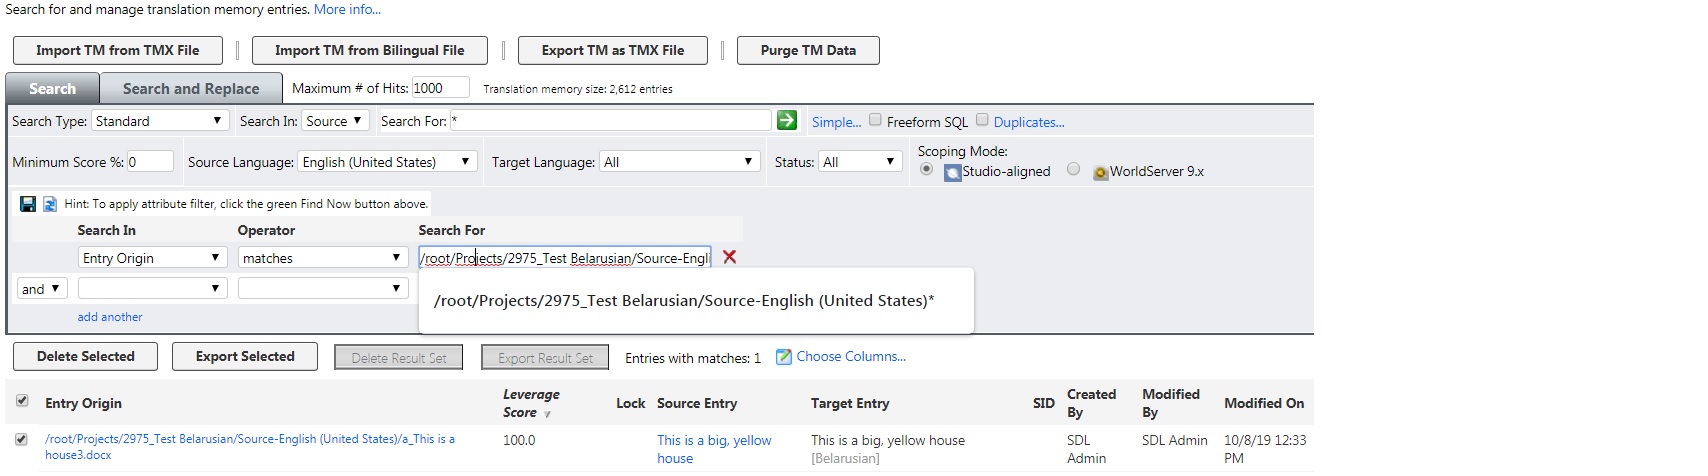The width and height of the screenshot is (1708, 476).
Task: Select the Search tab
Action: (52, 89)
